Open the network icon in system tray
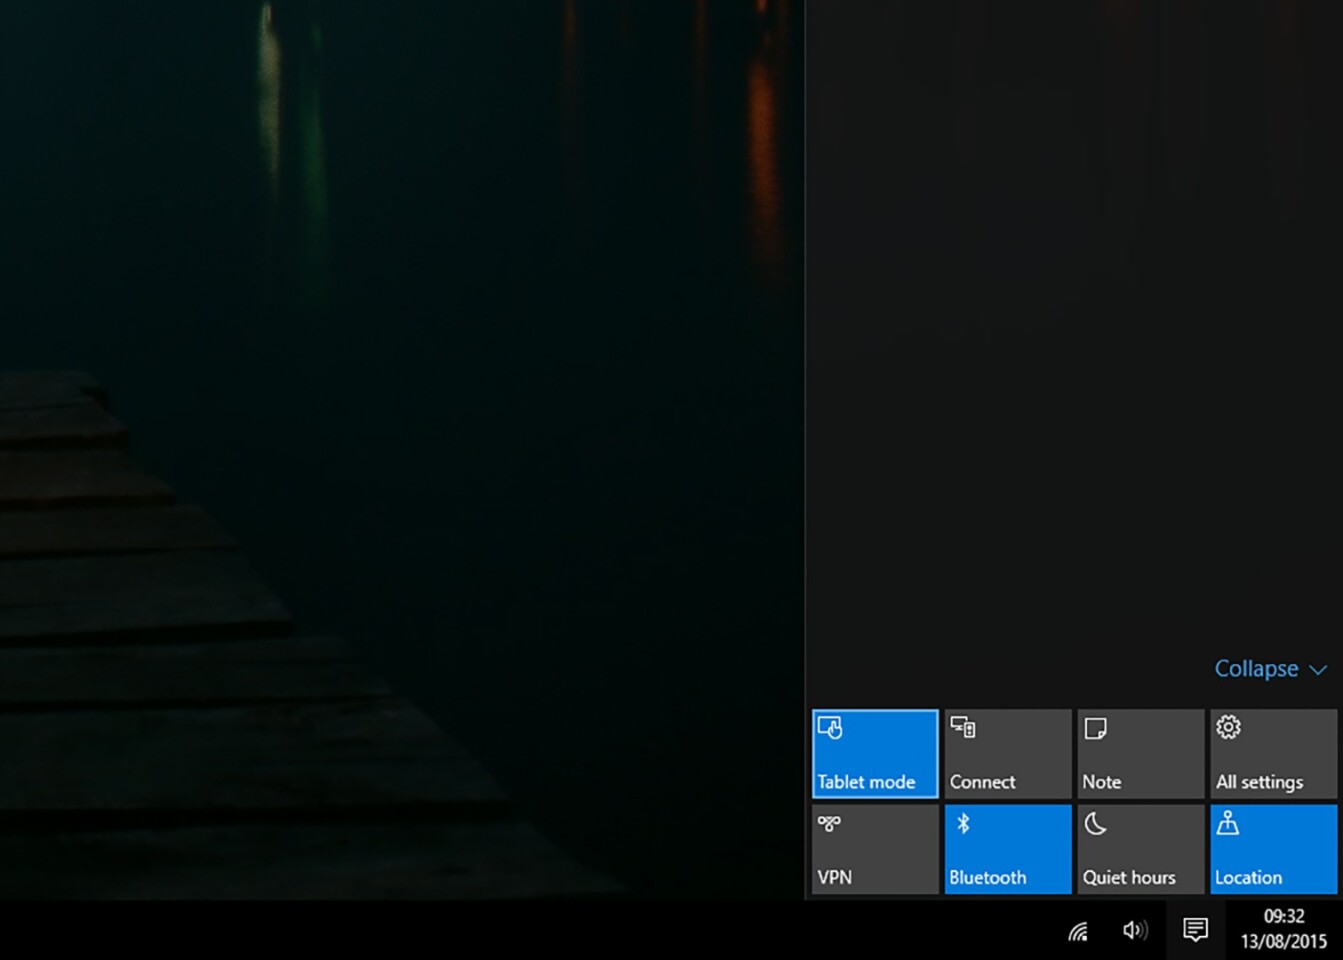The height and width of the screenshot is (960, 1343). coord(1078,930)
